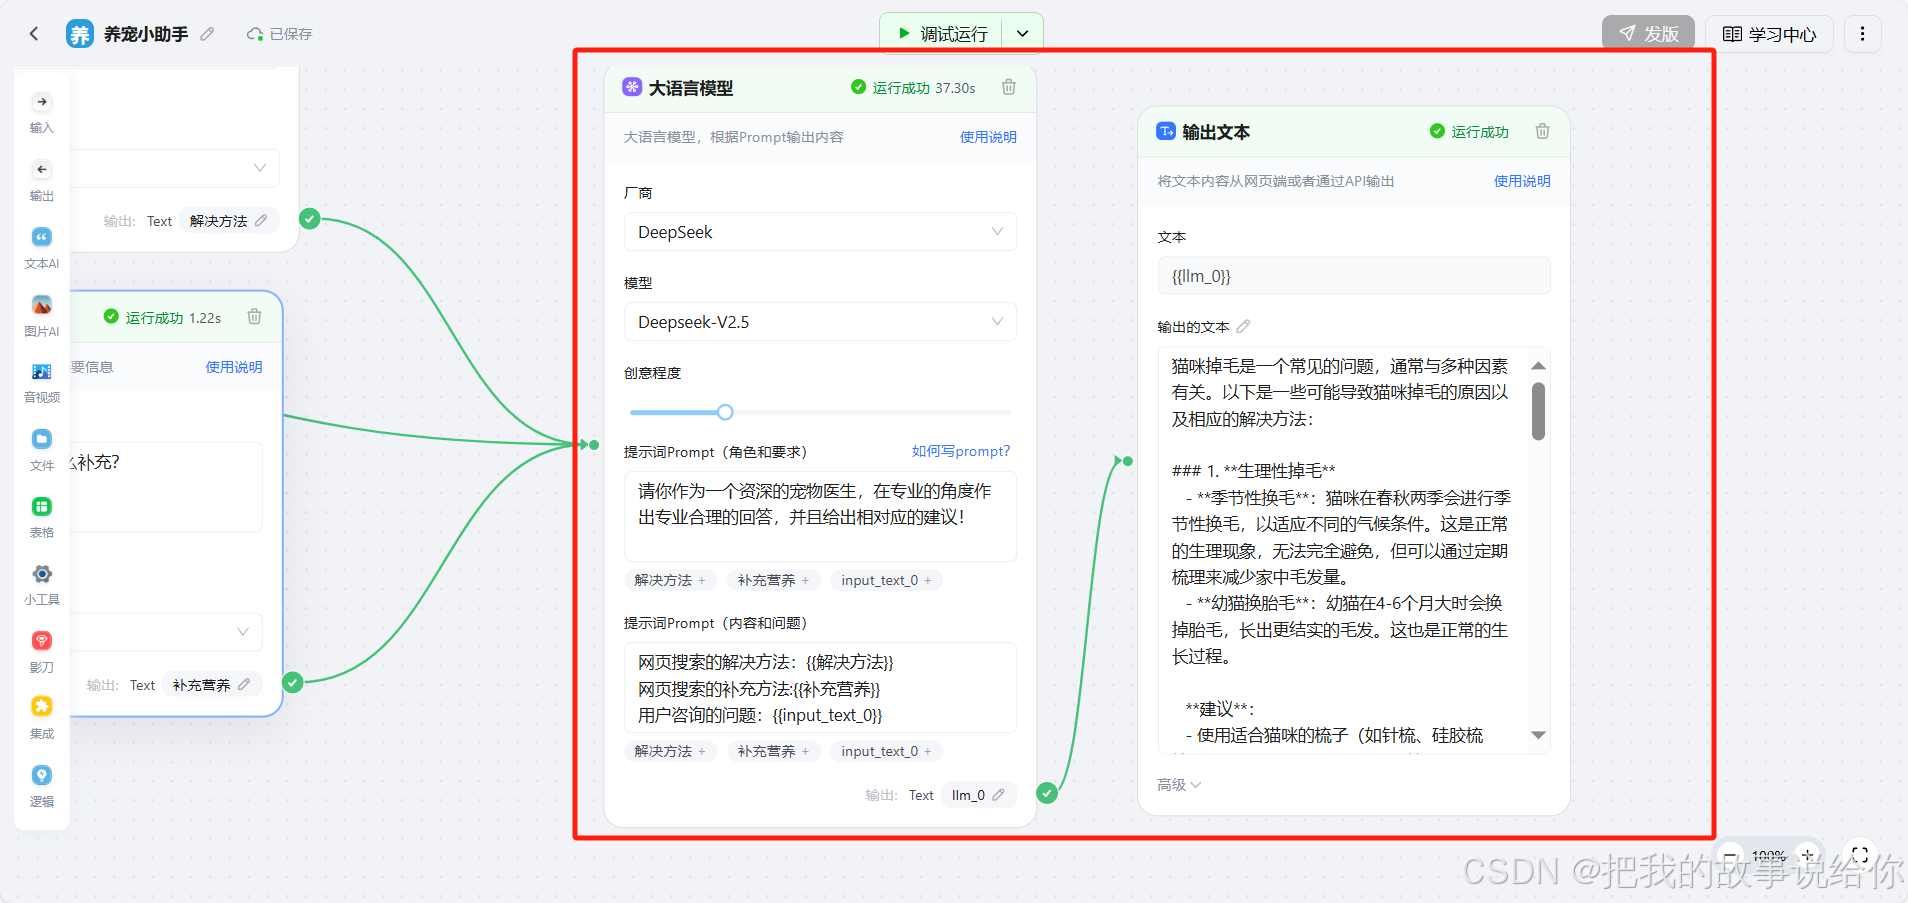Open 使用说明 link in left partial node

coord(234,367)
